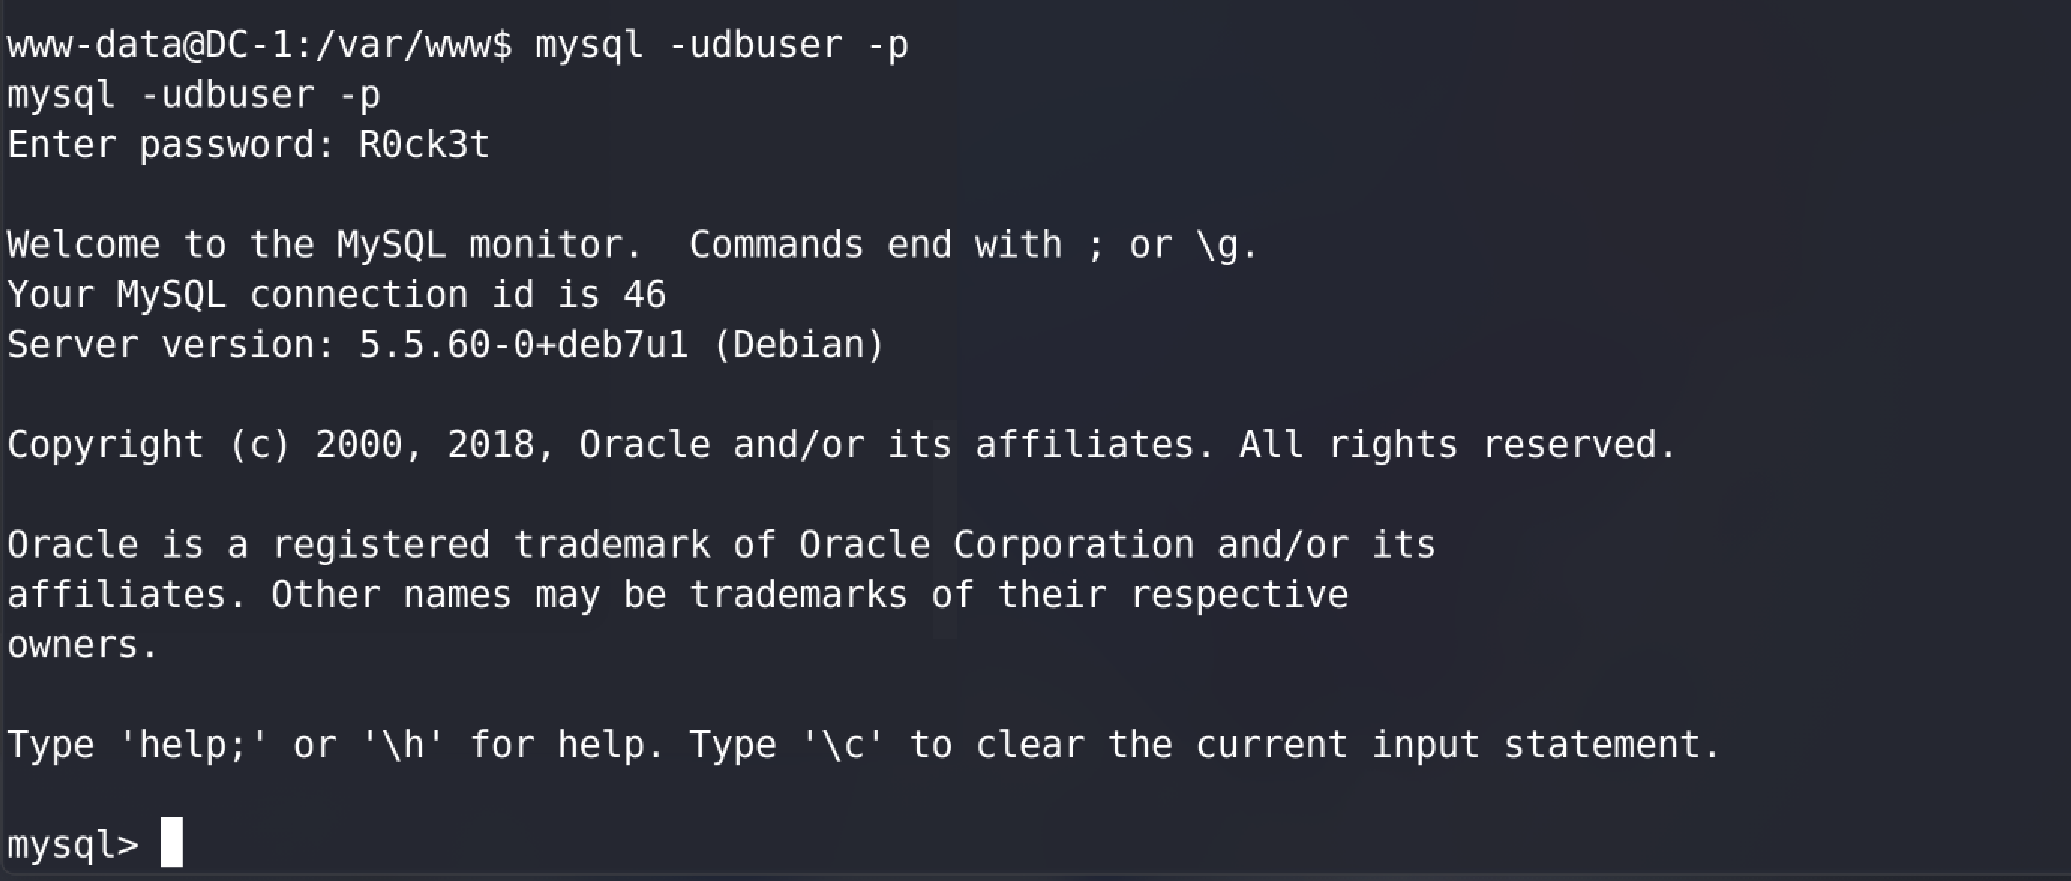Click the password text R0ck3t
Screen dimensions: 2071x881
coord(424,145)
